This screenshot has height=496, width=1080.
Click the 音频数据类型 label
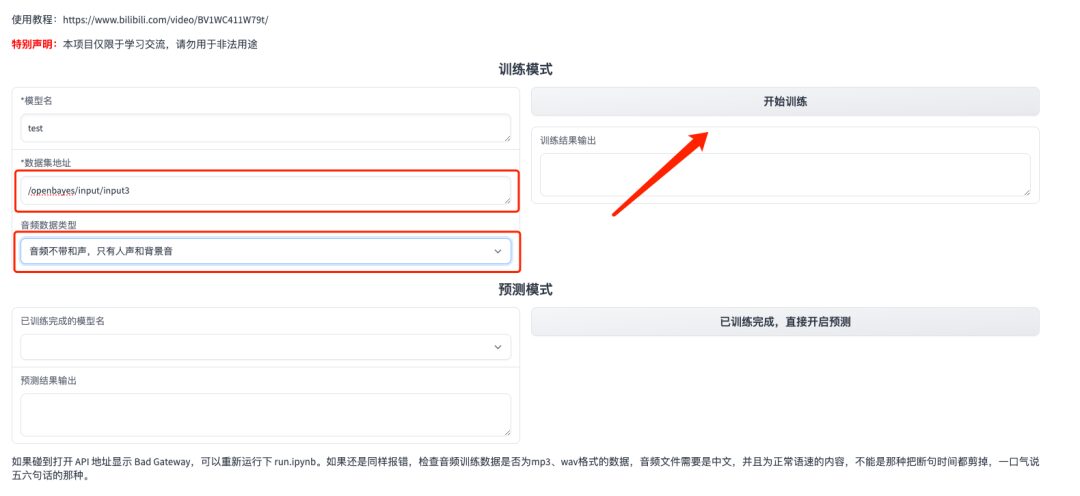[x=48, y=225]
